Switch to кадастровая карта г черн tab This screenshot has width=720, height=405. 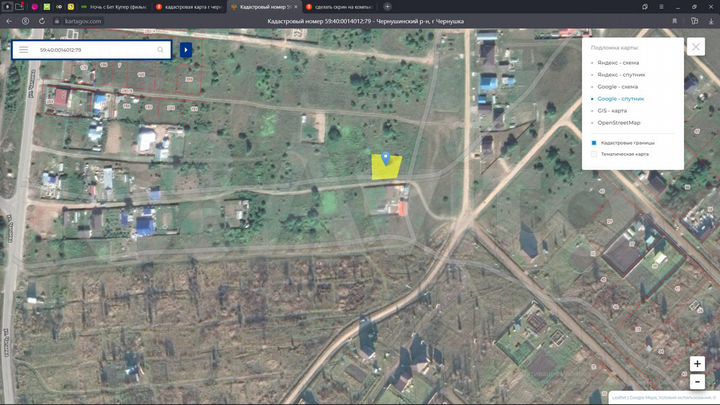[x=188, y=7]
